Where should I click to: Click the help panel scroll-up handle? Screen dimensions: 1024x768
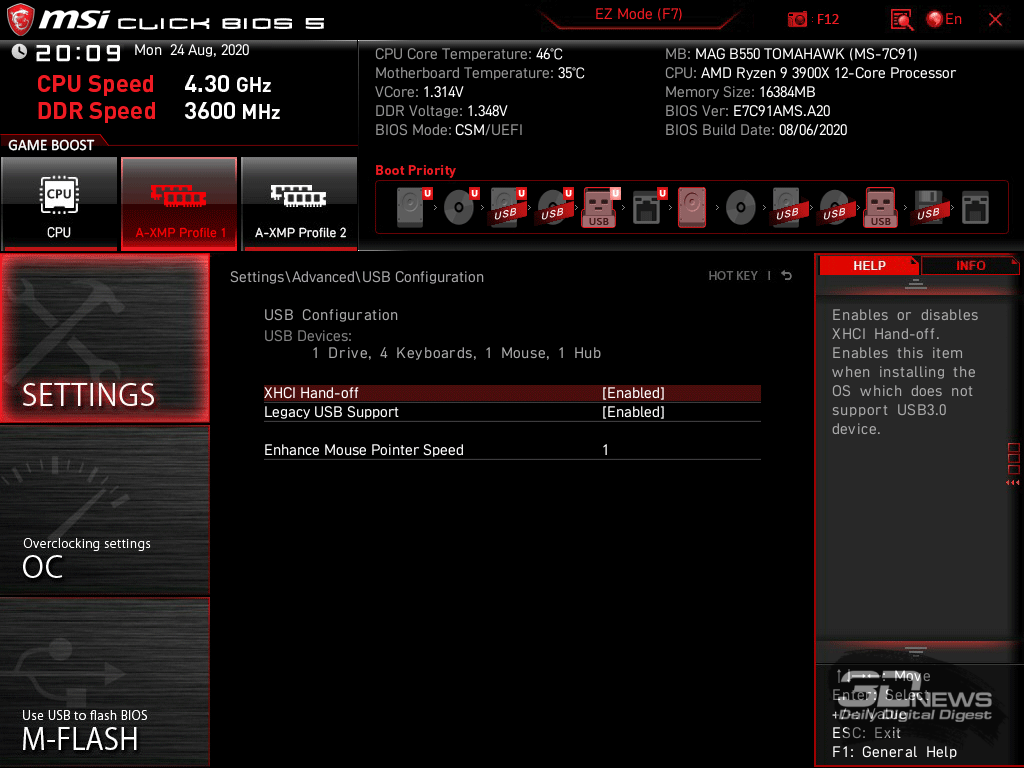(916, 284)
